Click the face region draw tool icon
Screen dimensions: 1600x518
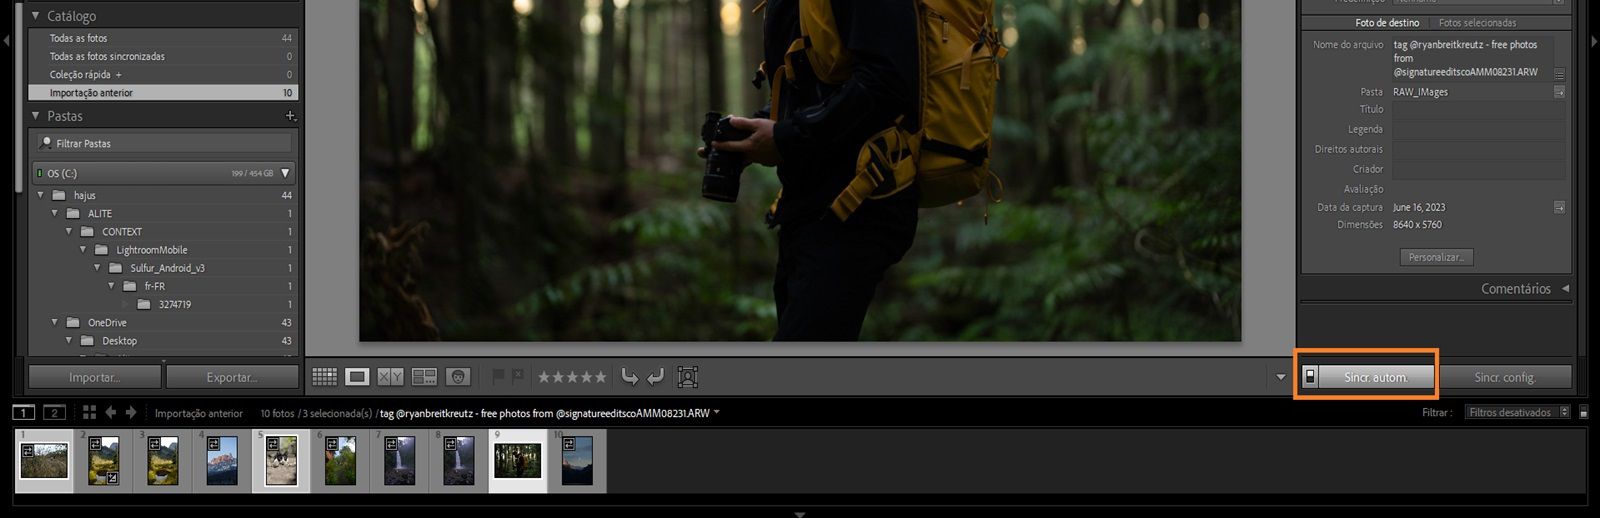pyautogui.click(x=687, y=377)
